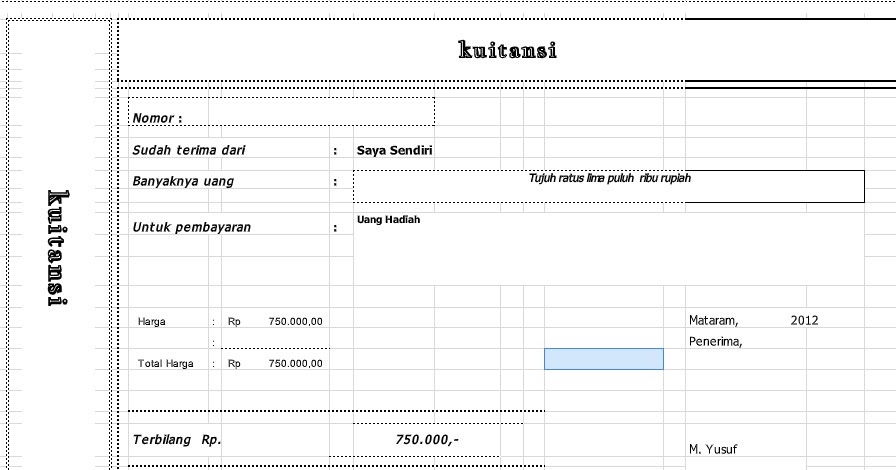The width and height of the screenshot is (896, 470).
Task: Select the 'Mataram,' cell
Action: click(x=713, y=320)
